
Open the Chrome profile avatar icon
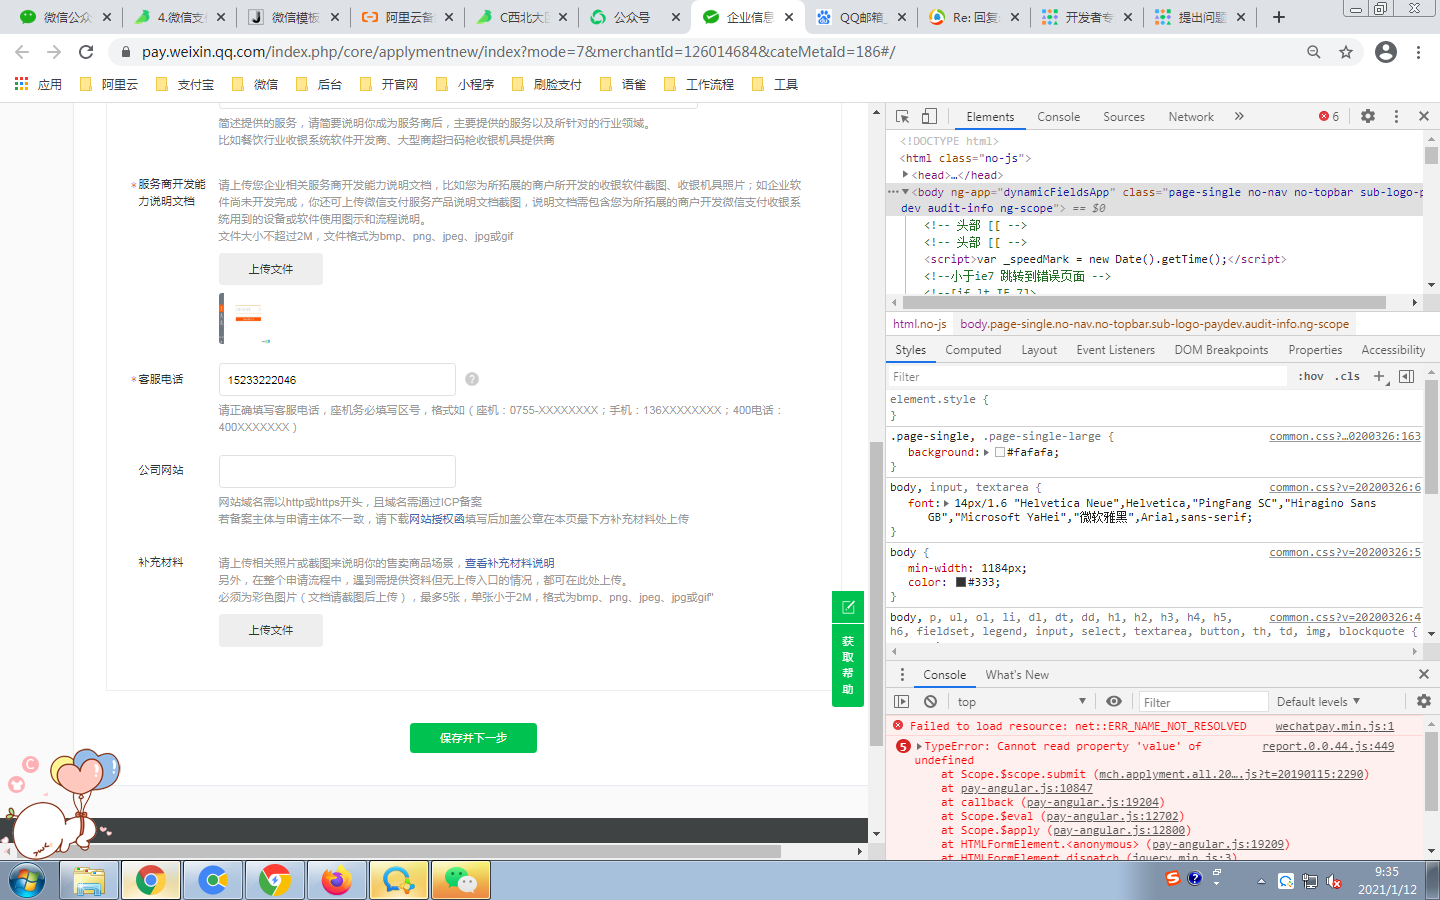pos(1386,52)
